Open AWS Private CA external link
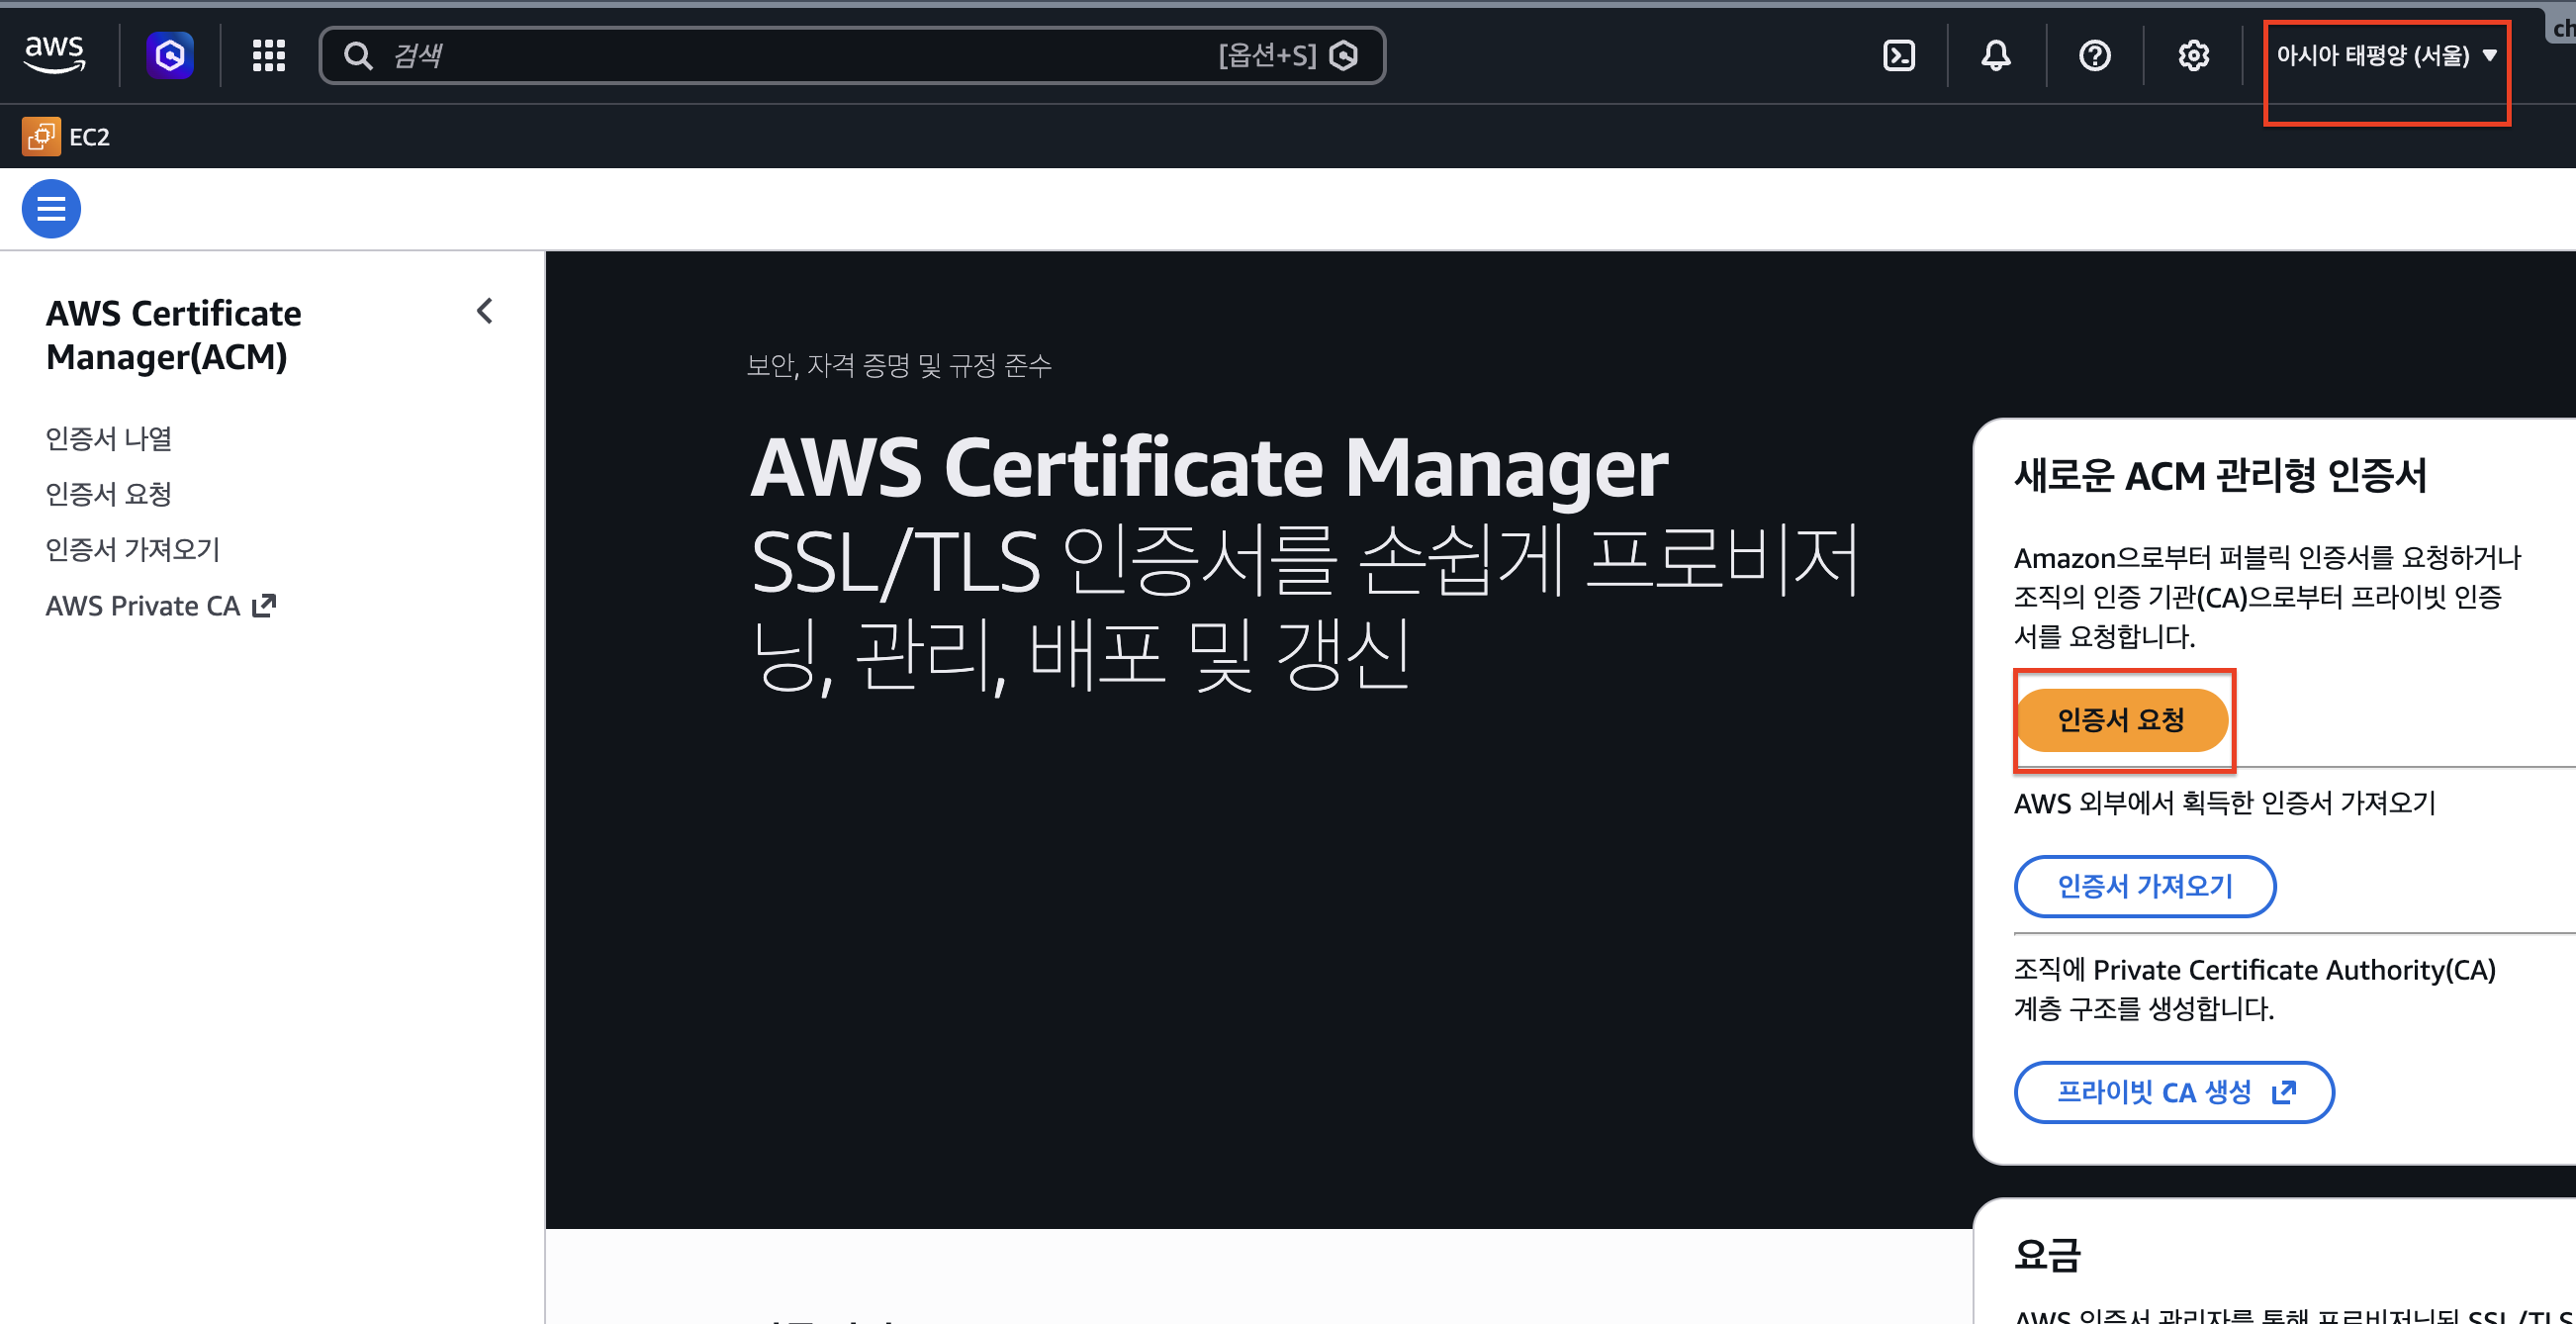 161,606
